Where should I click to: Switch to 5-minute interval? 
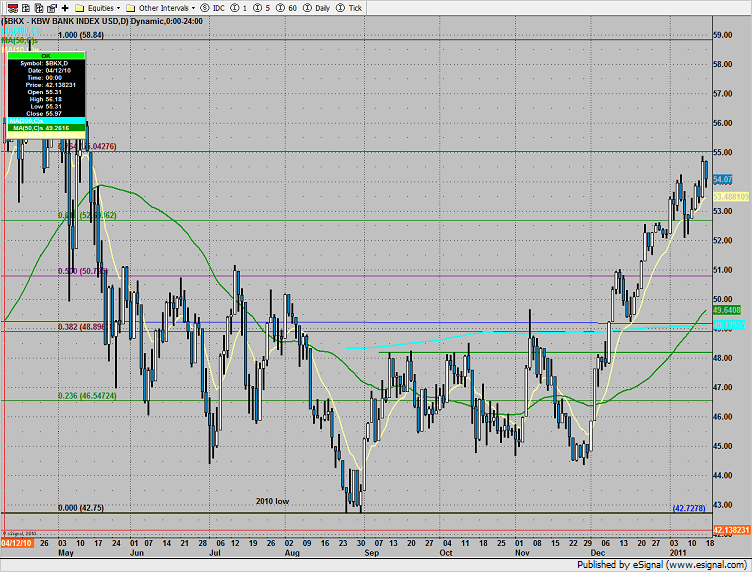(261, 8)
